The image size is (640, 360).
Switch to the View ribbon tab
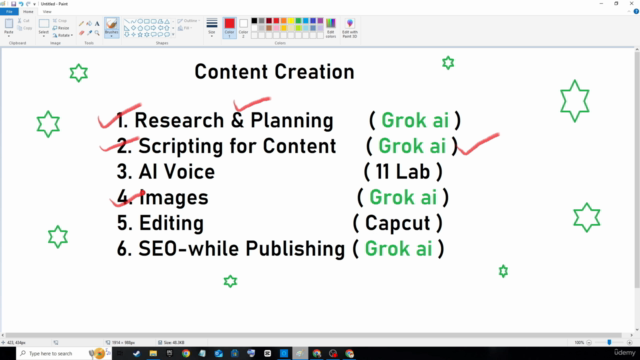[x=47, y=11]
